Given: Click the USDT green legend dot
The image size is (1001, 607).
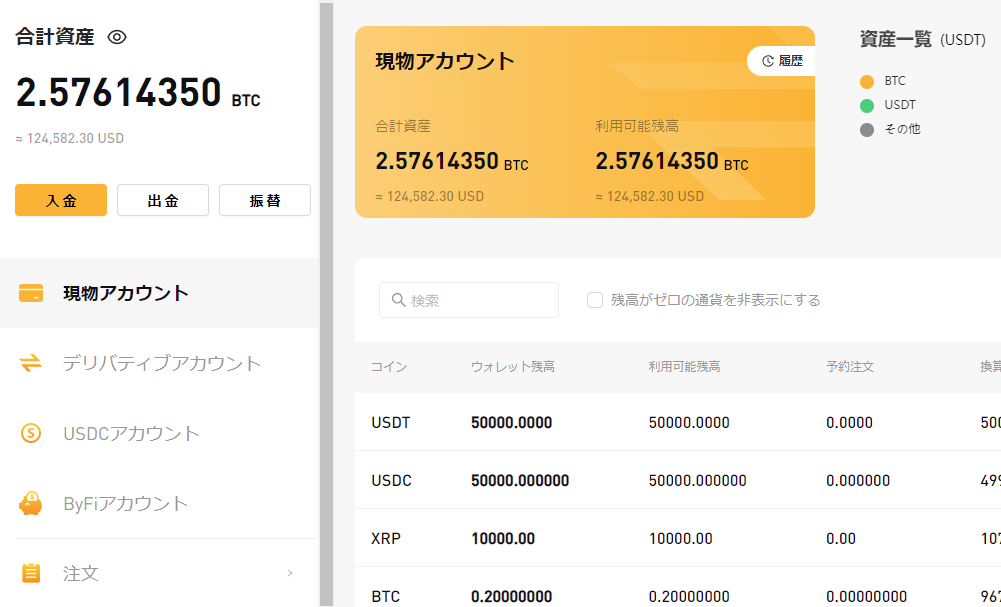Looking at the screenshot, I should click(867, 105).
